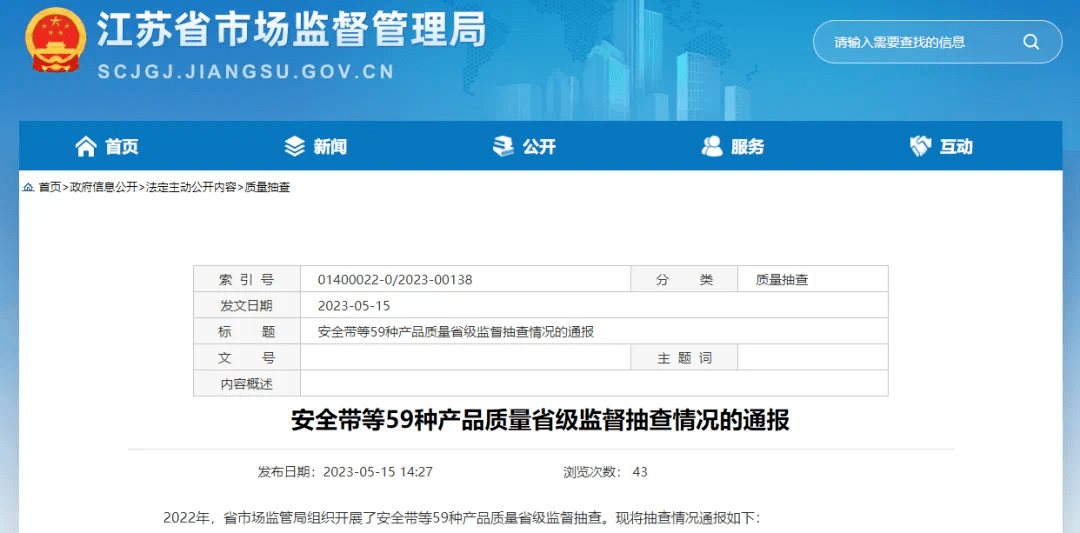This screenshot has width=1080, height=533.
Task: Click the magnifier search icon
Action: (1030, 42)
